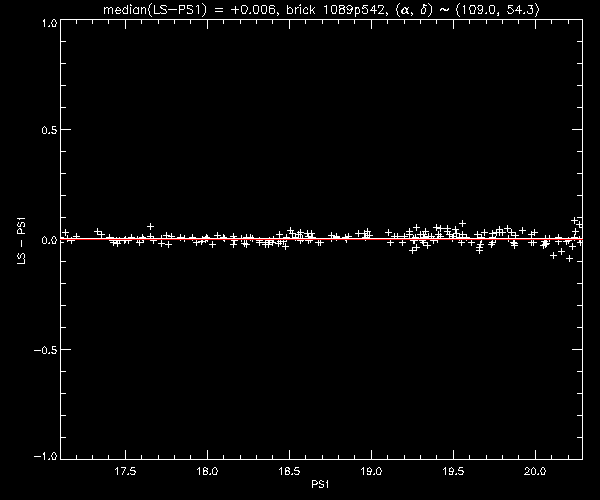The height and width of the screenshot is (500, 600).
Task: Click the x-axis tick label '17.5'
Action: coord(125,471)
